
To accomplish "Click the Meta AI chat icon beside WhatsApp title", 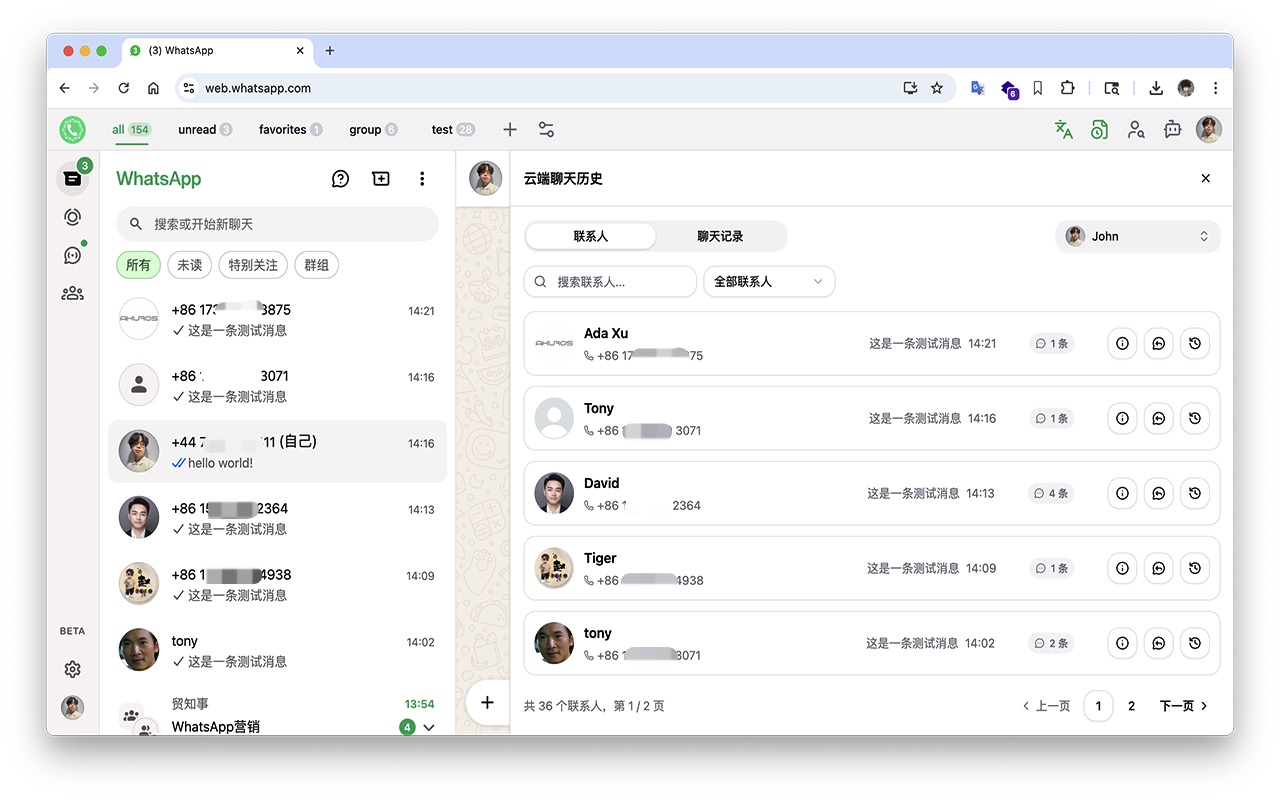I will coord(340,179).
